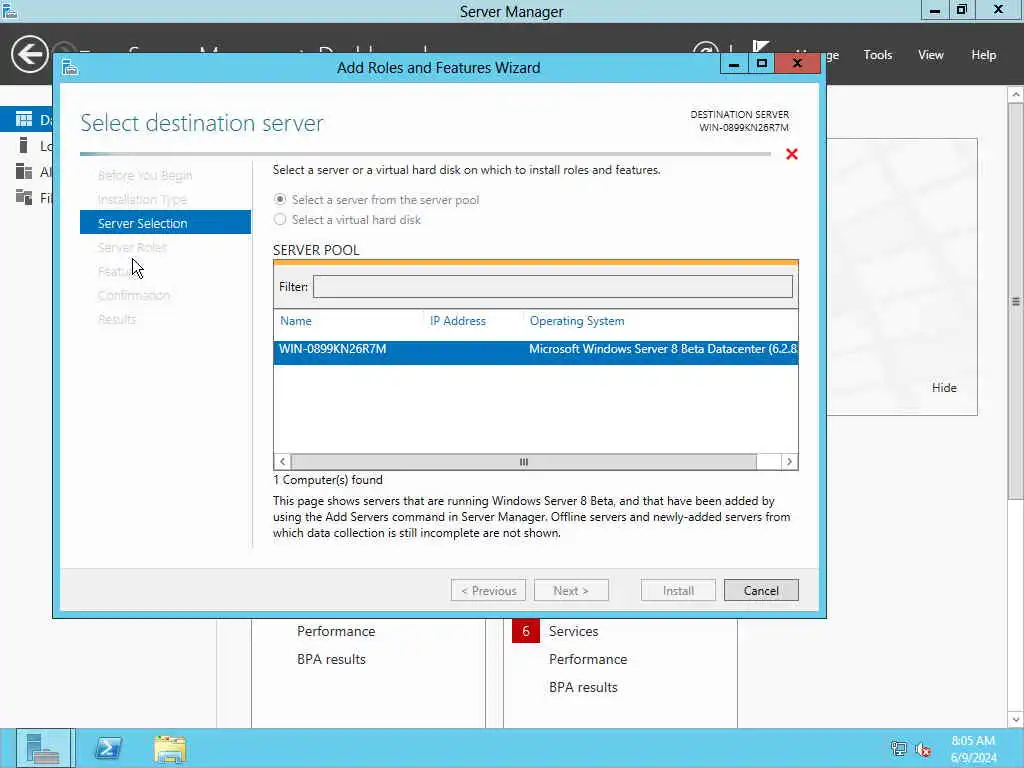Viewport: 1024px width, 768px height.
Task: Select the Local Server icon in sidebar
Action: [24, 145]
